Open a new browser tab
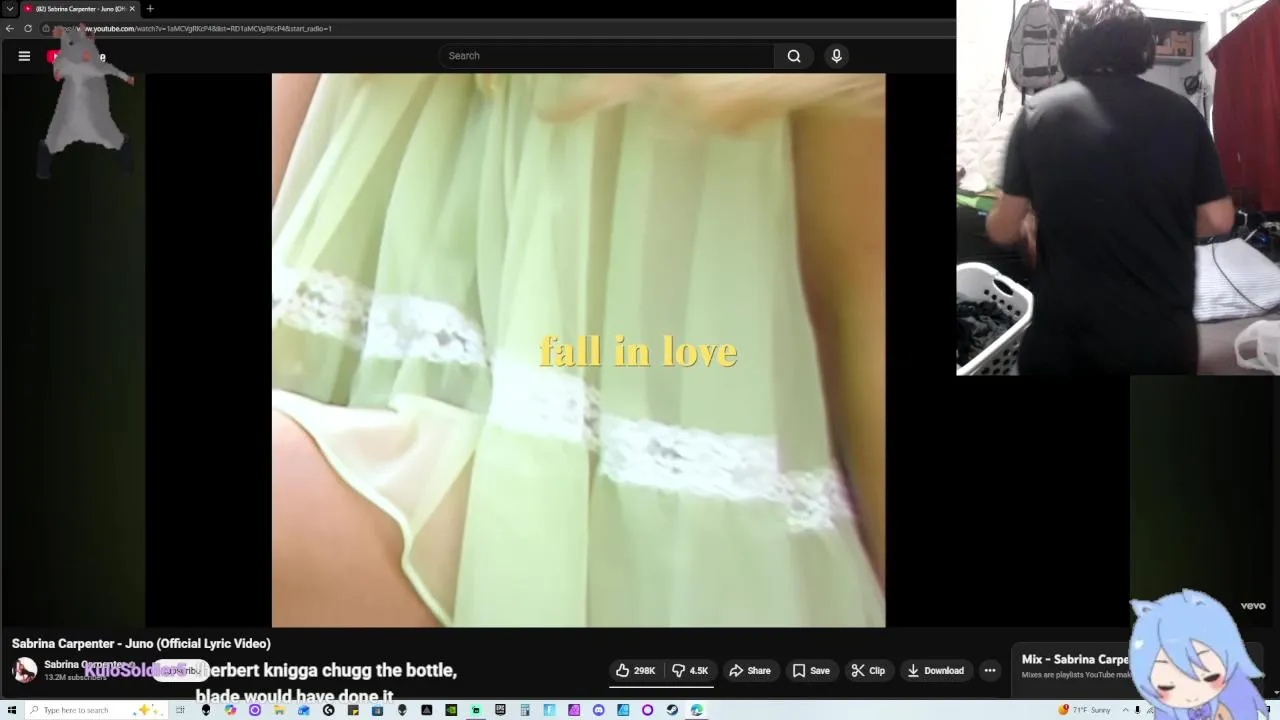Image resolution: width=1280 pixels, height=720 pixels. 150,9
